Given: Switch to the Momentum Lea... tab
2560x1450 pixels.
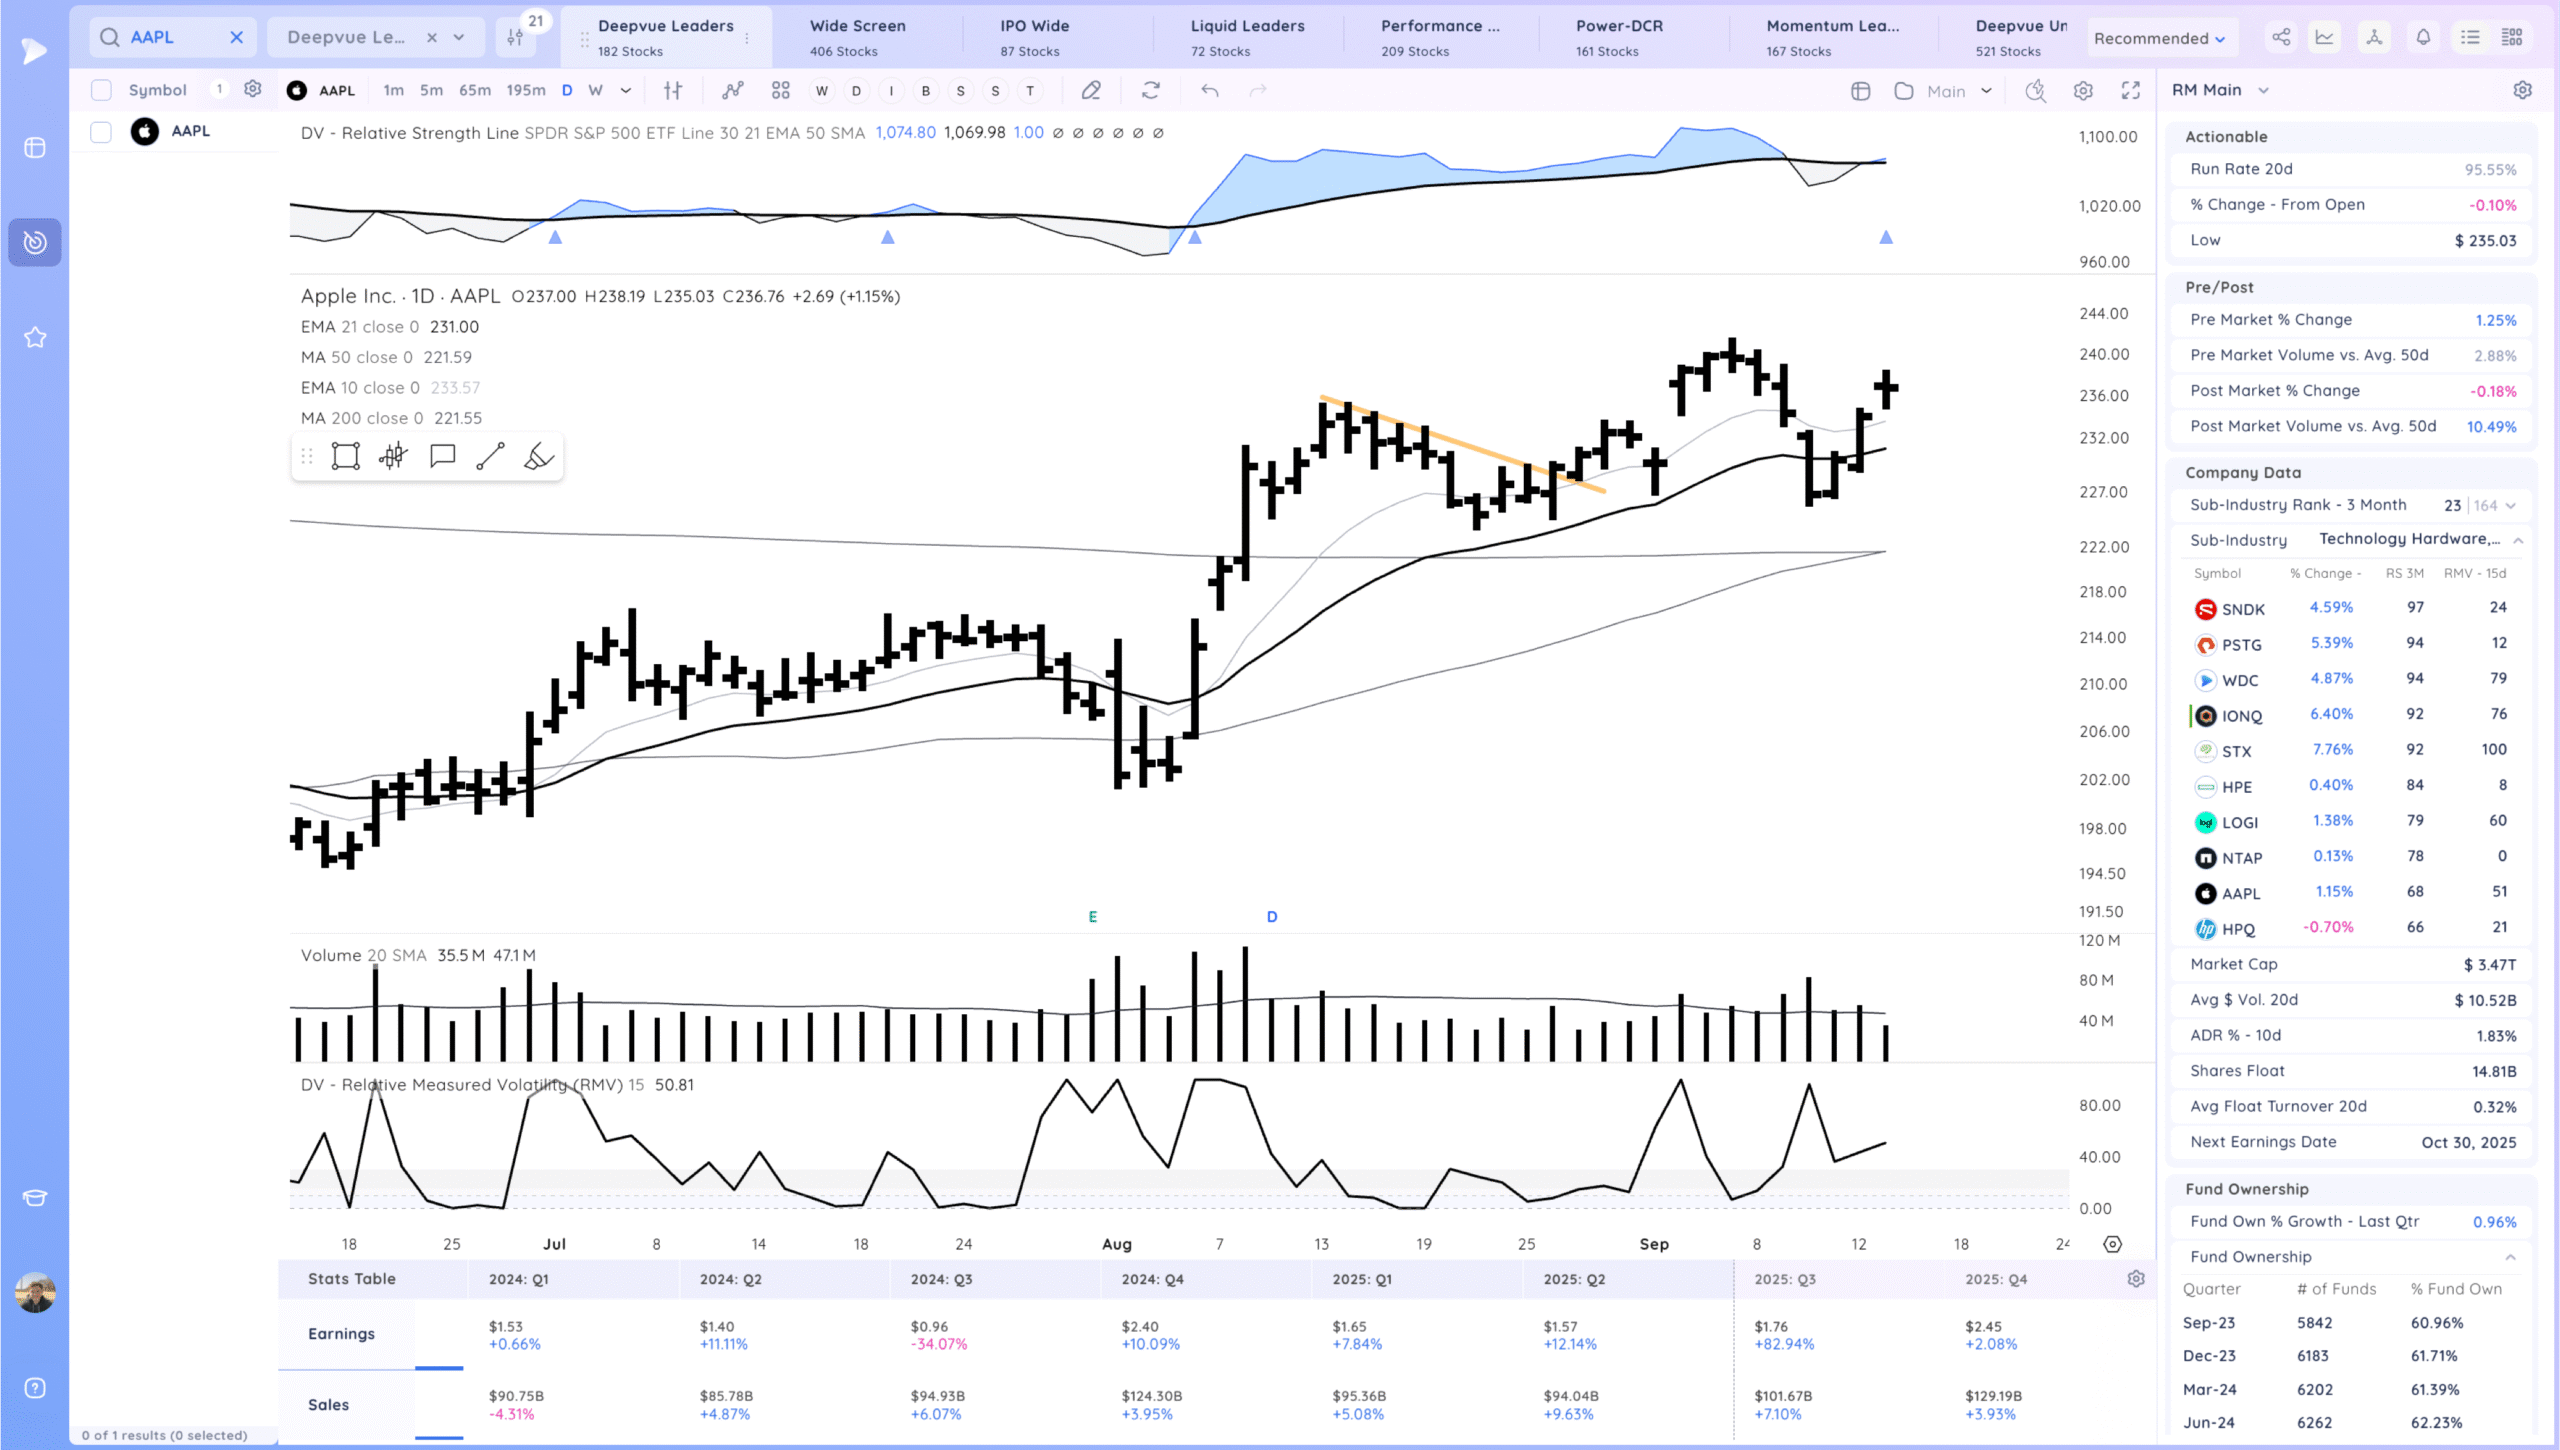Looking at the screenshot, I should click(1832, 38).
